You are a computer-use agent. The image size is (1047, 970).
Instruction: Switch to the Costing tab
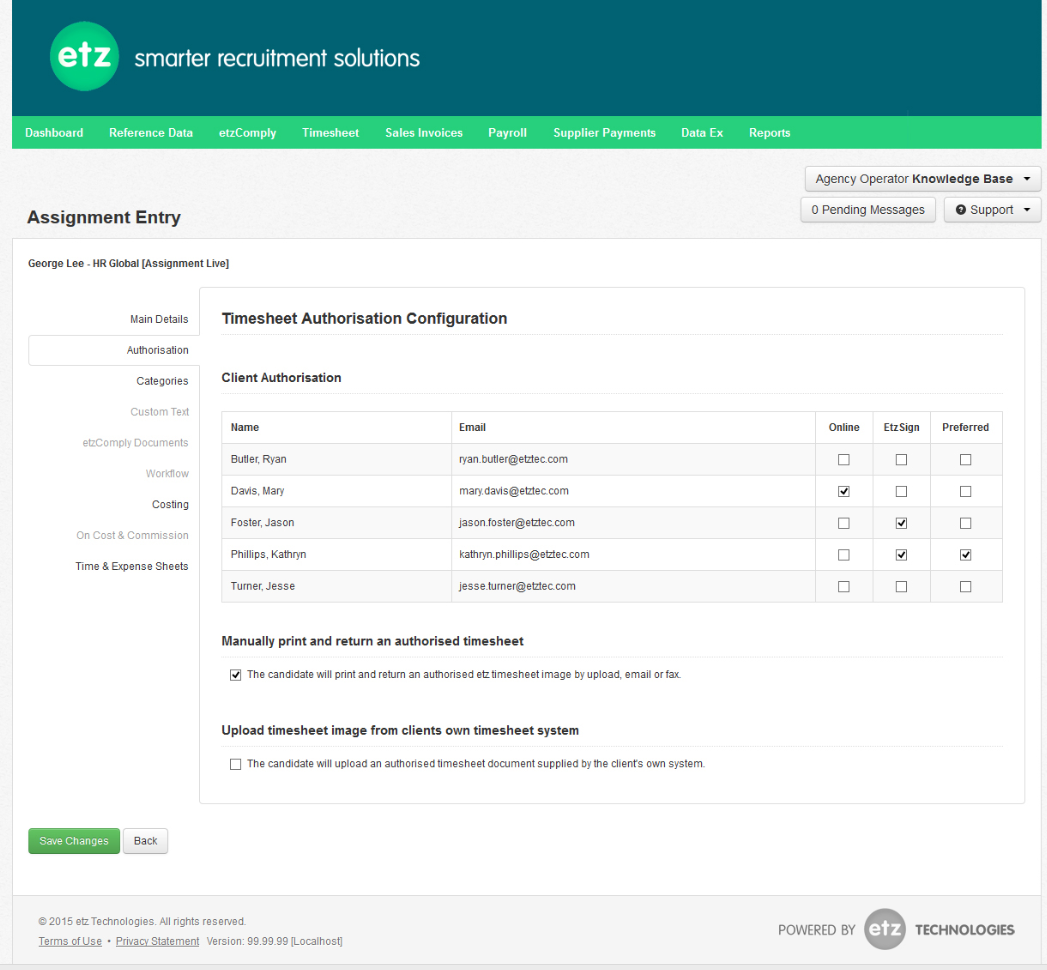click(x=170, y=505)
